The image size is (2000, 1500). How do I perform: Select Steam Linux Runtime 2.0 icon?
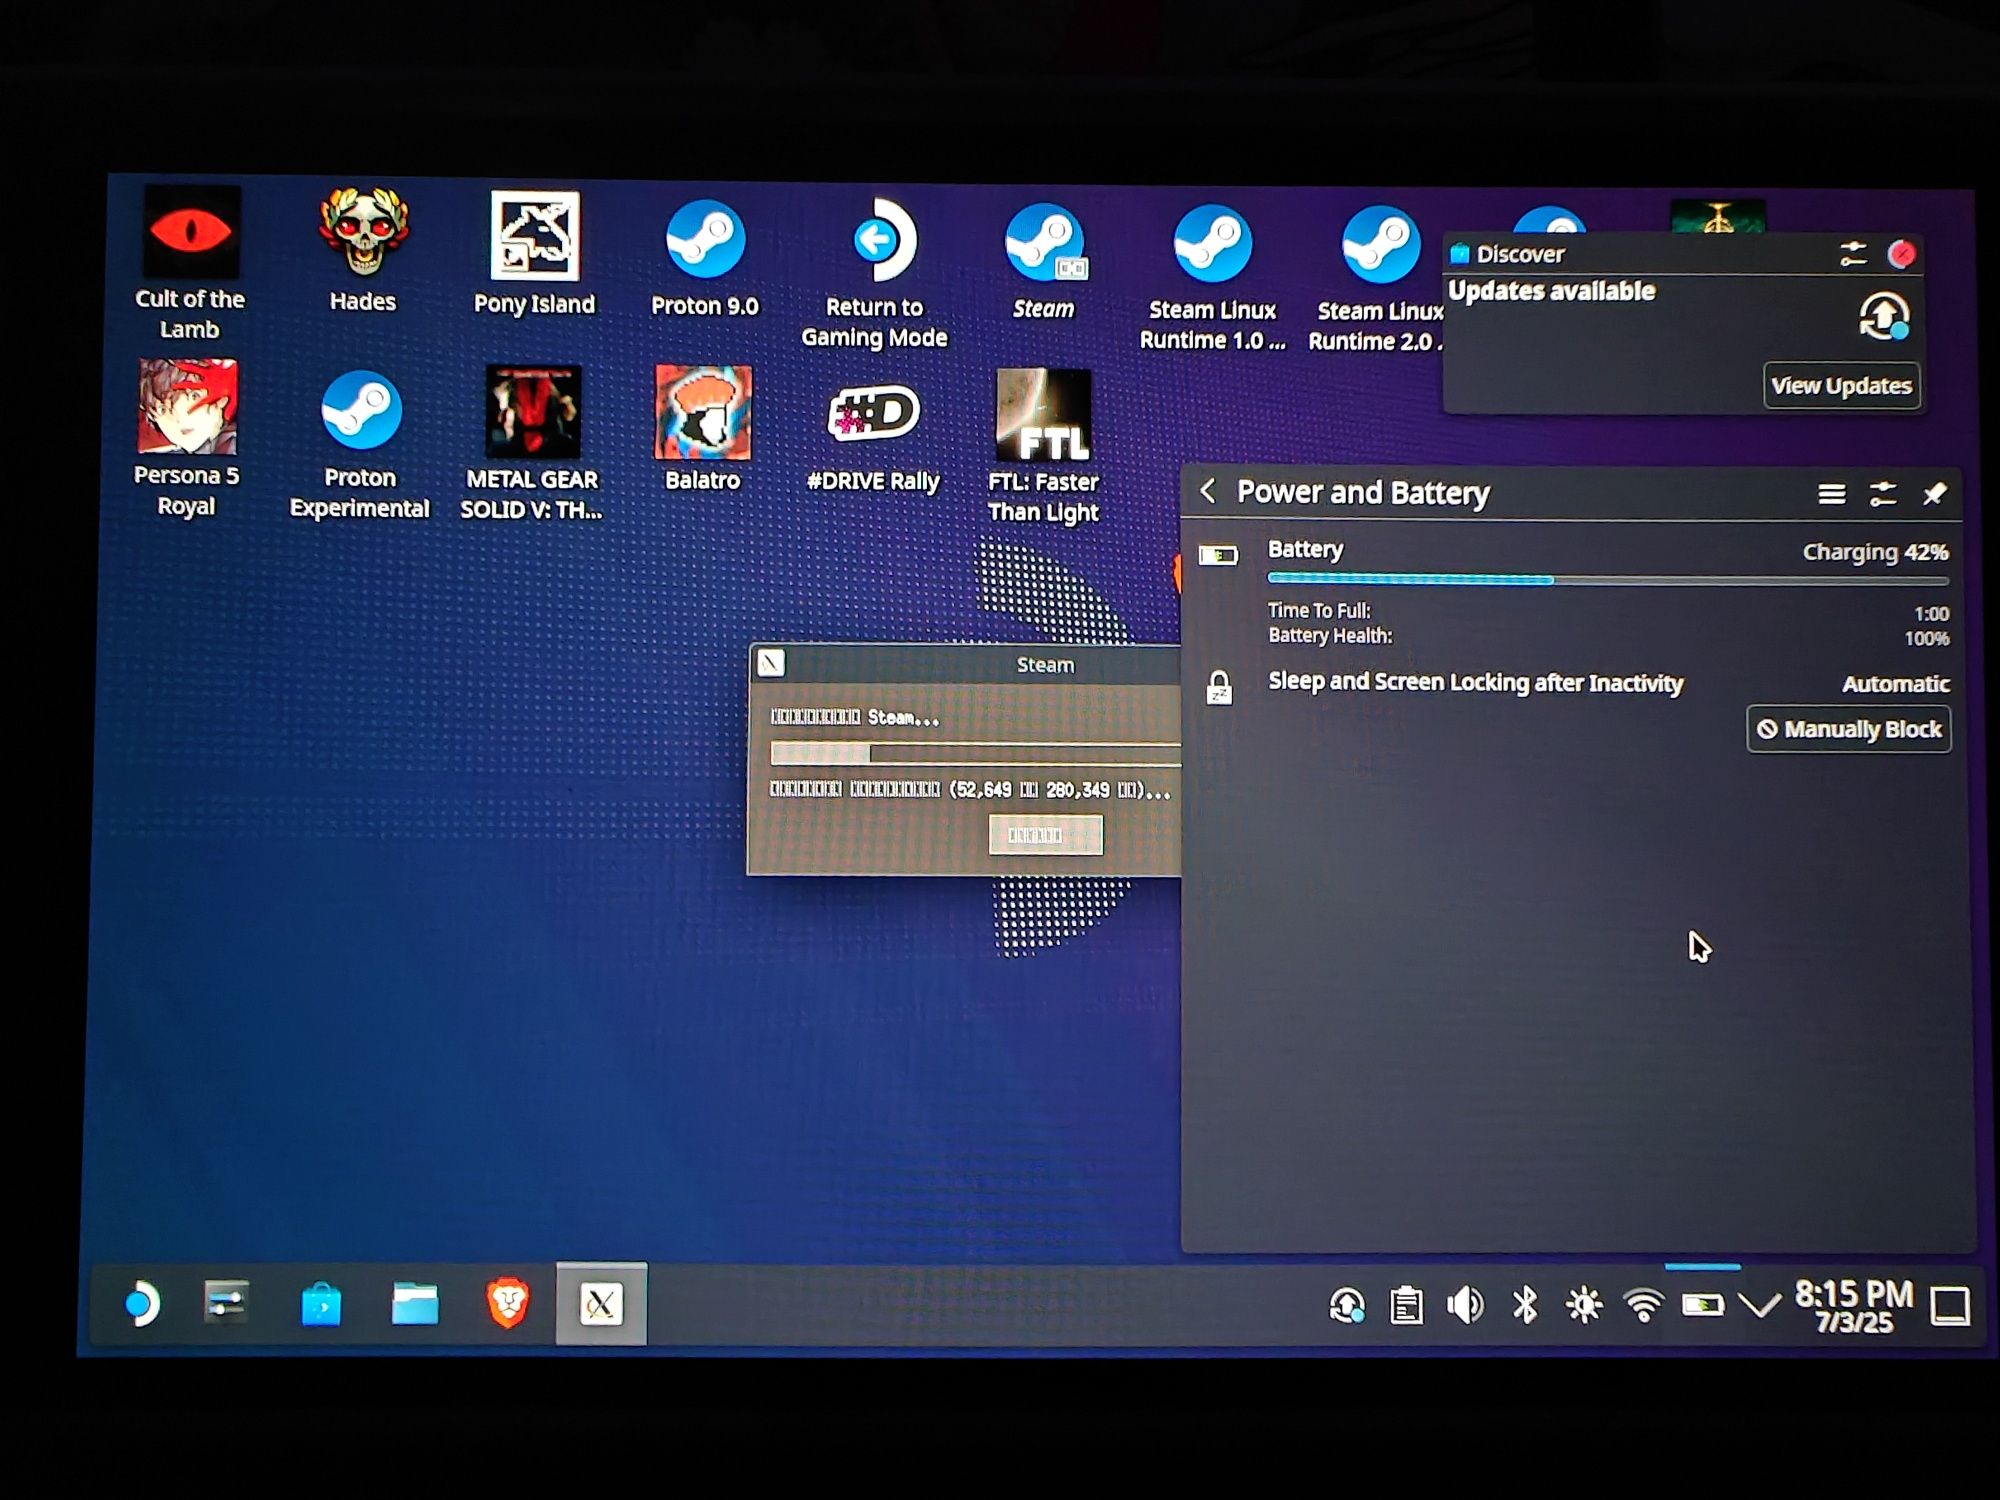1378,280
